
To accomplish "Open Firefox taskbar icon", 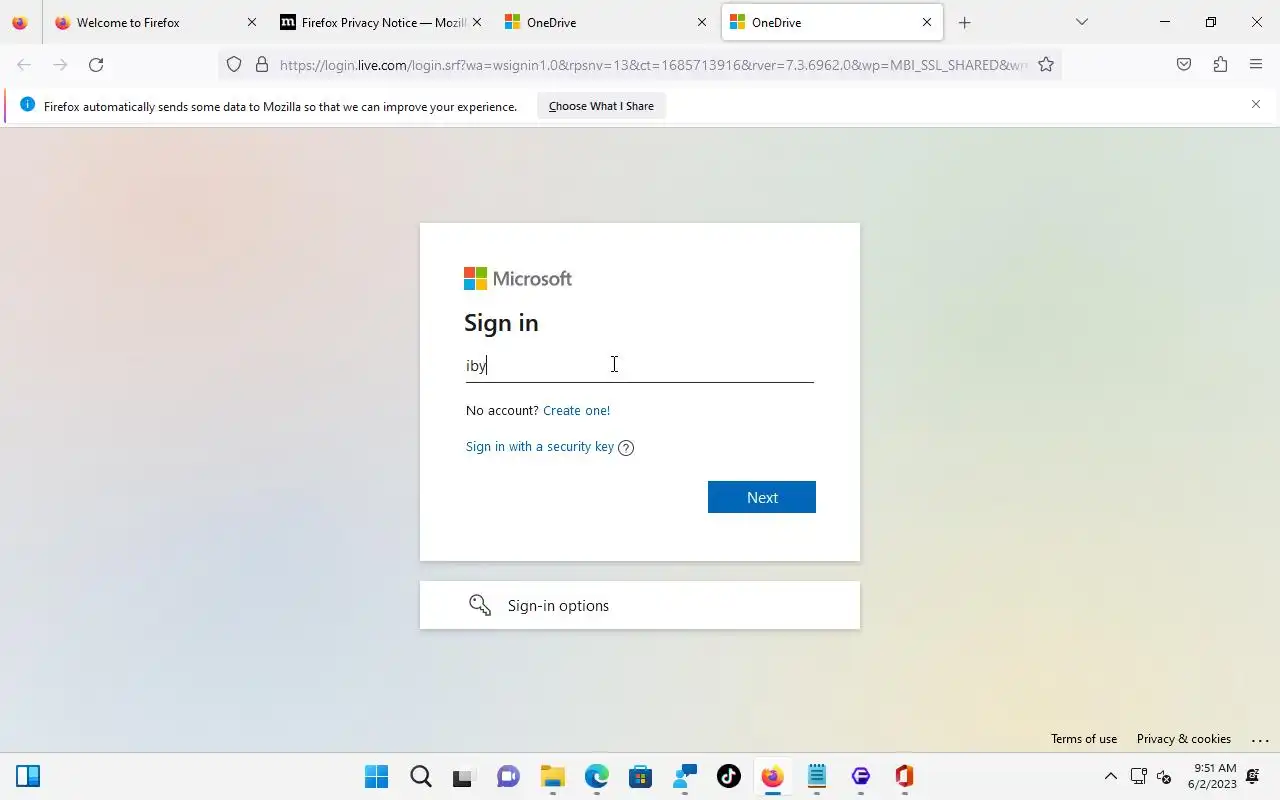I will point(772,777).
